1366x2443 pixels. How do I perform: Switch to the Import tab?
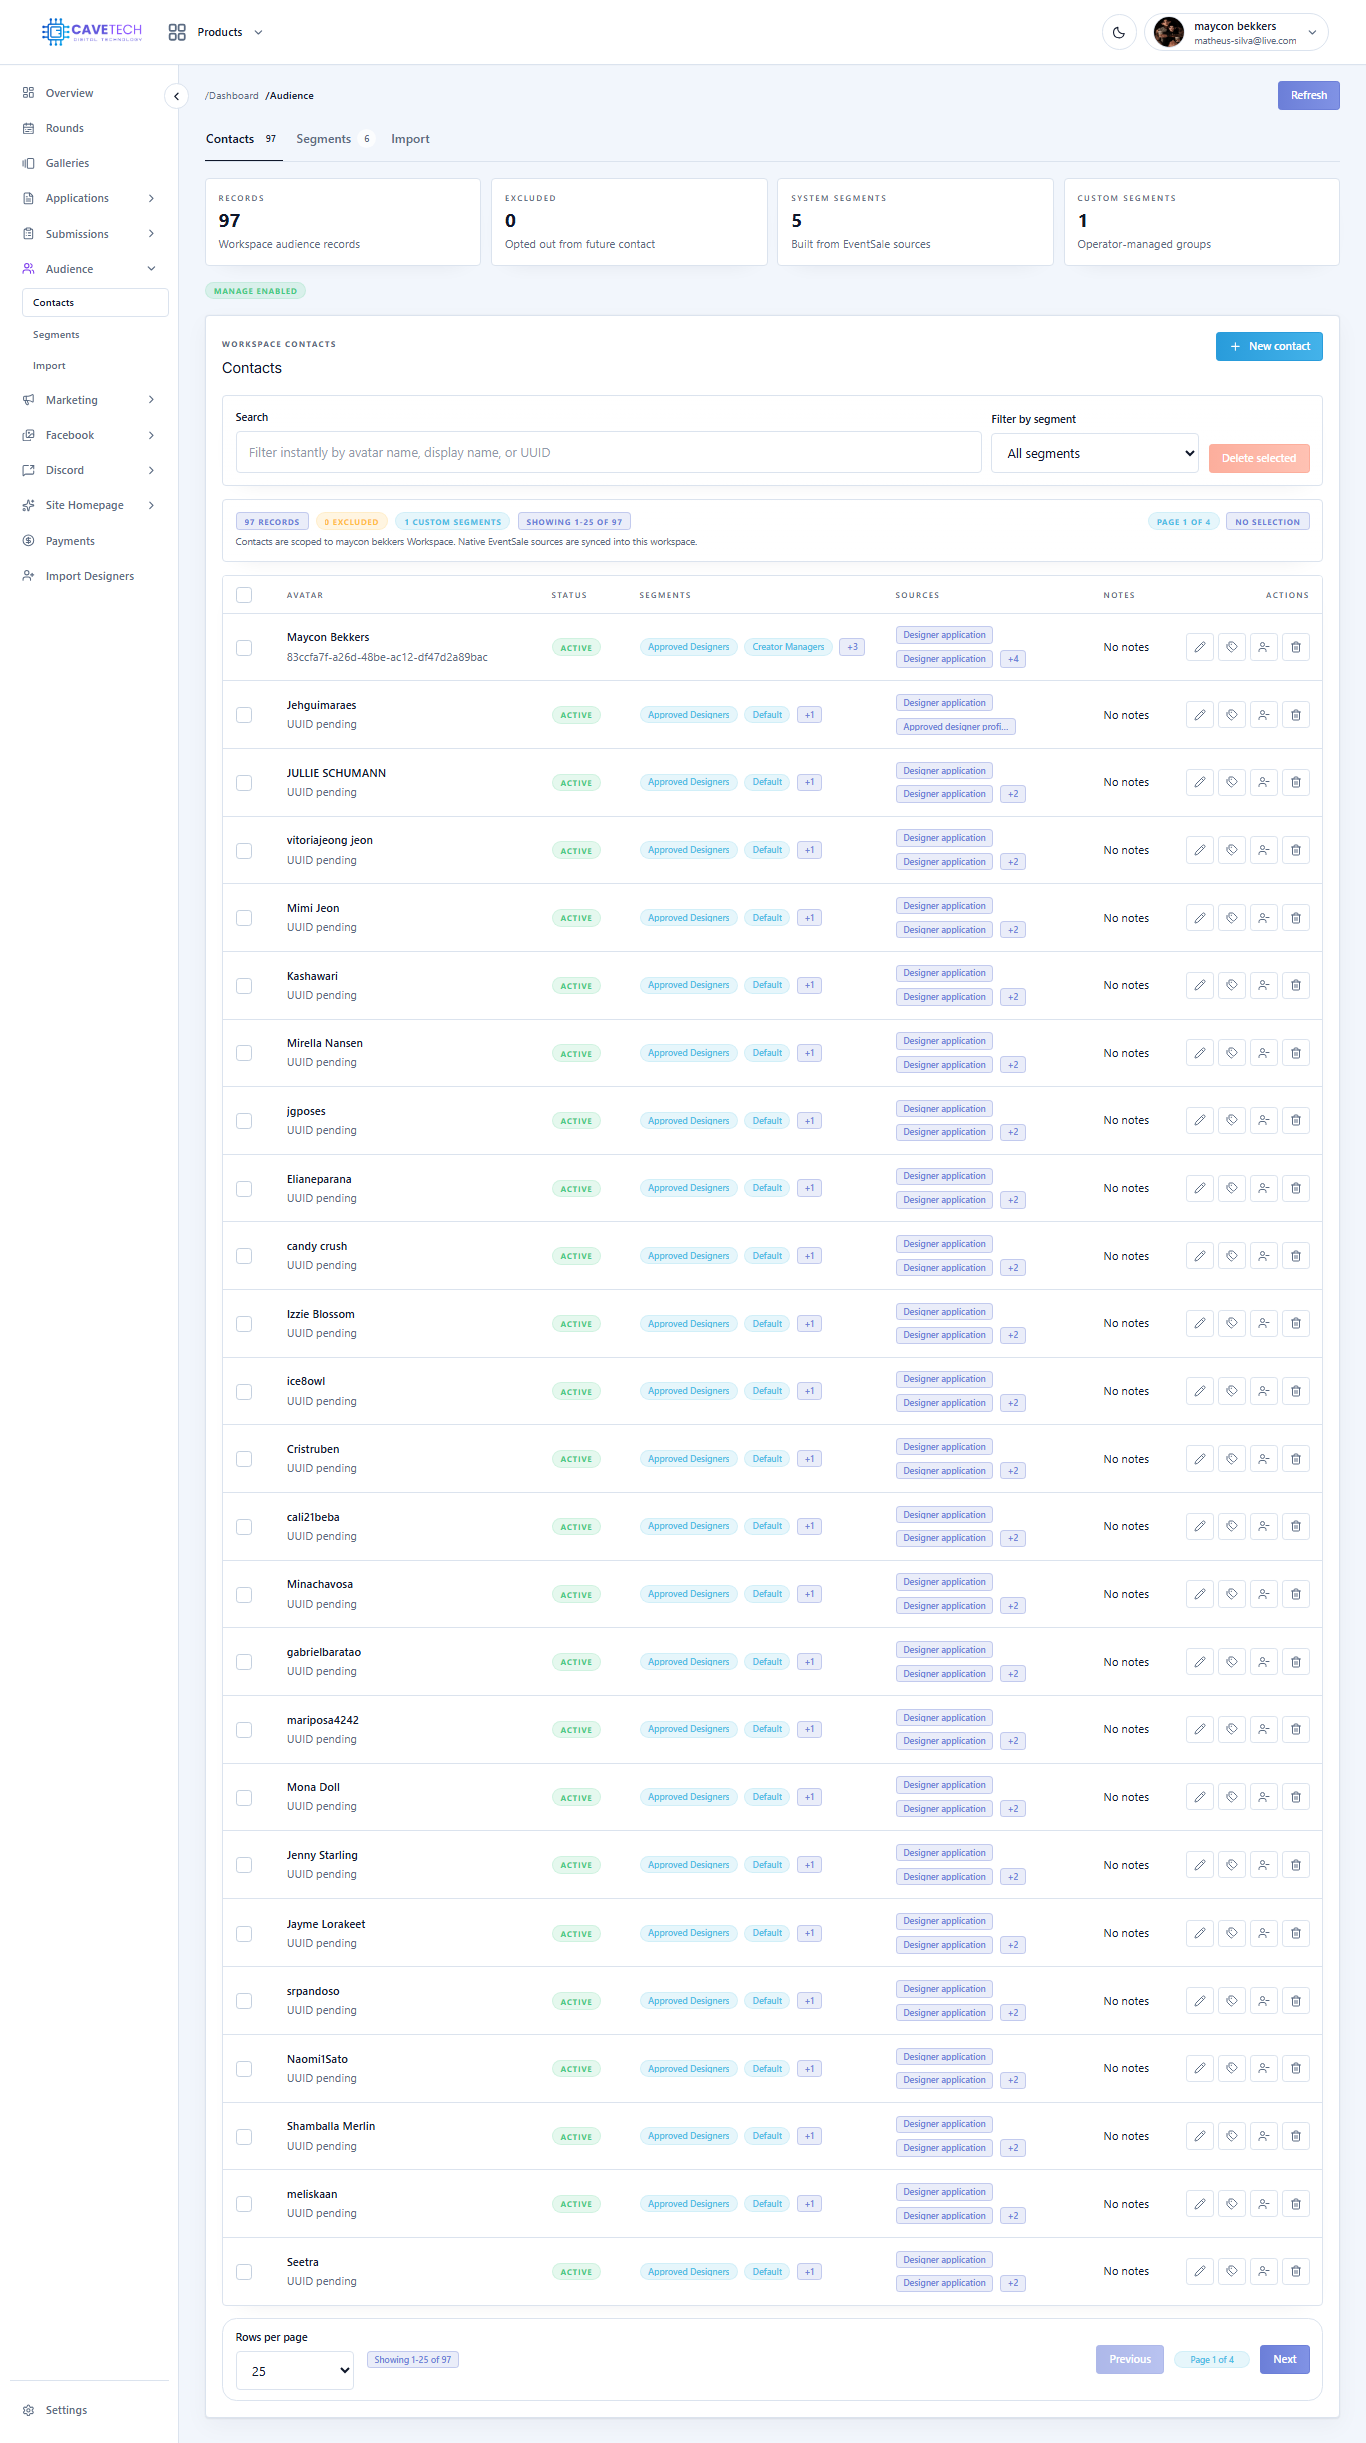[410, 139]
